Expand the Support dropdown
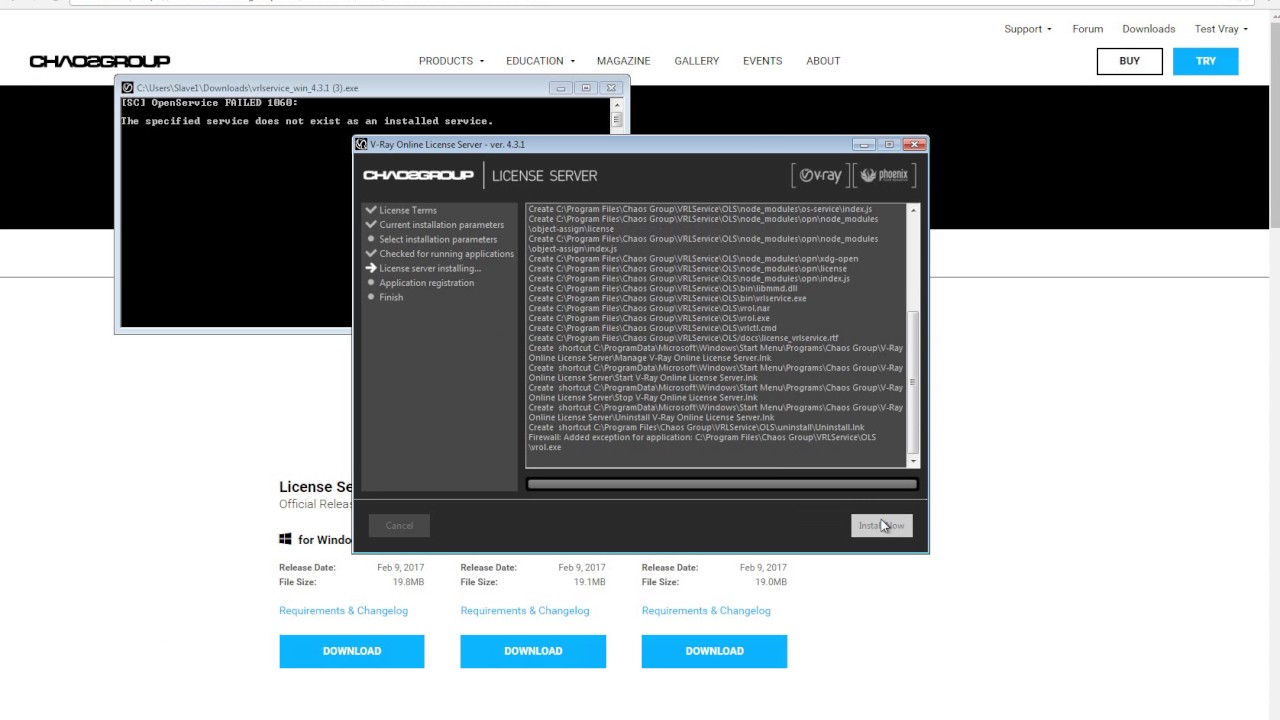Screen dimensions: 1280x720 (1027, 29)
